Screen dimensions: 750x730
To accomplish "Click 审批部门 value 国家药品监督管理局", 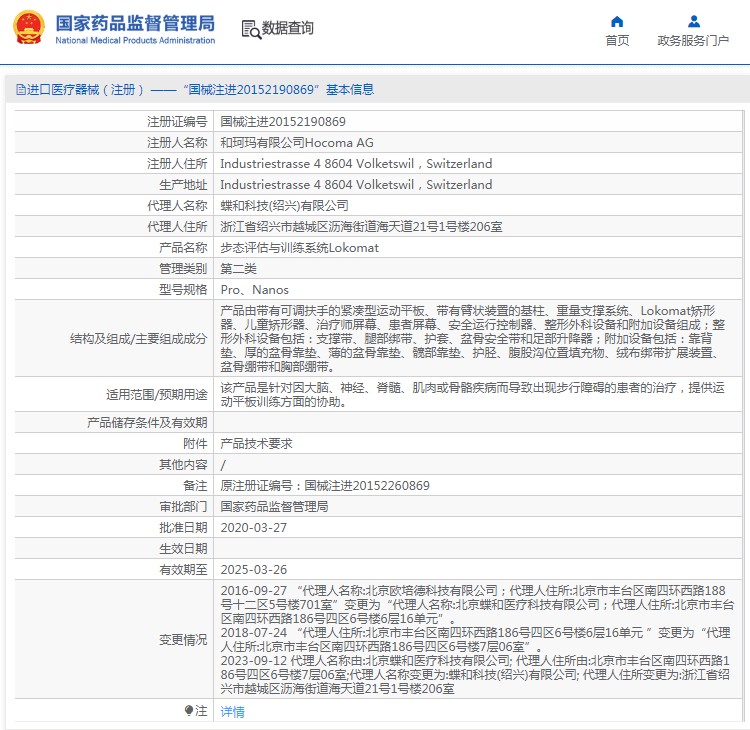I will click(274, 507).
